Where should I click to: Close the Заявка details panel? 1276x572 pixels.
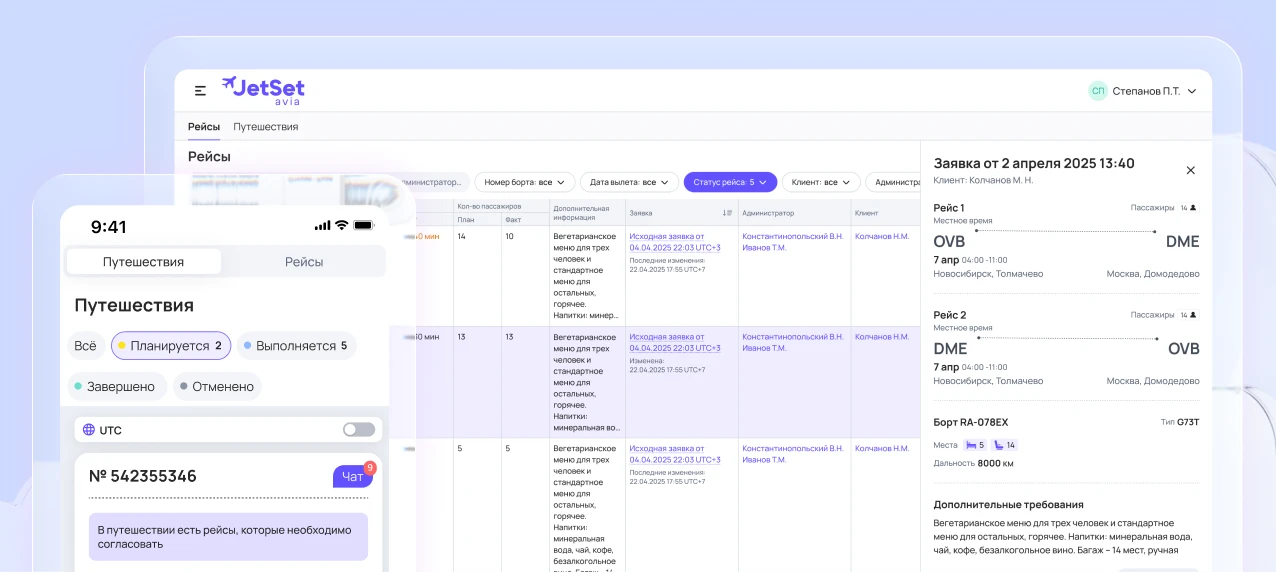(x=1190, y=171)
